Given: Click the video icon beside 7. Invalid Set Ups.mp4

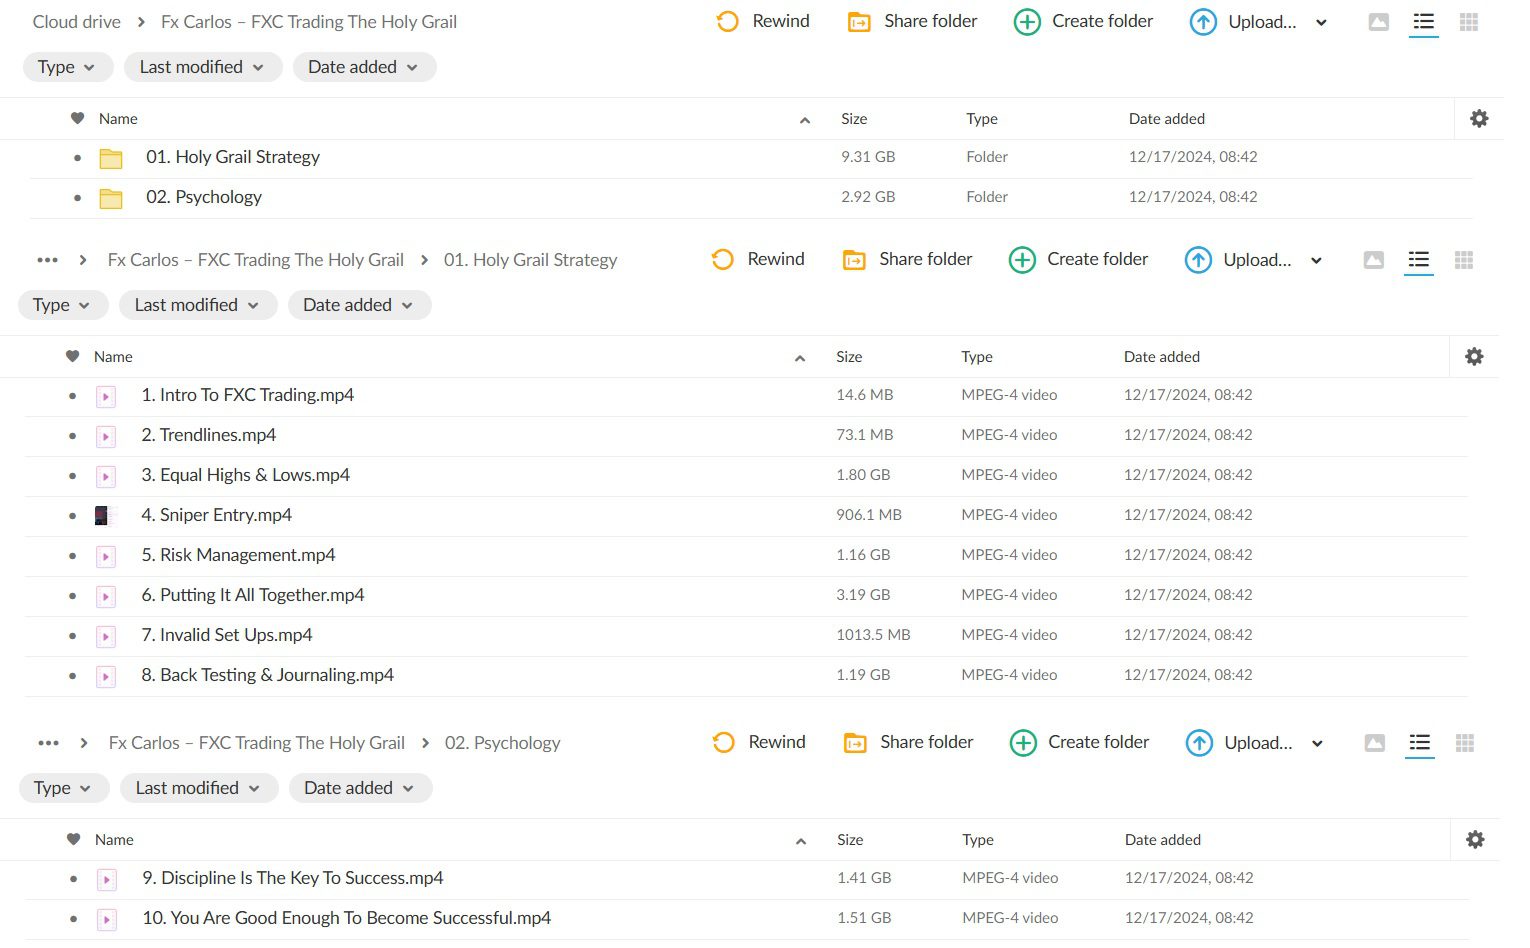Looking at the screenshot, I should pyautogui.click(x=105, y=636).
